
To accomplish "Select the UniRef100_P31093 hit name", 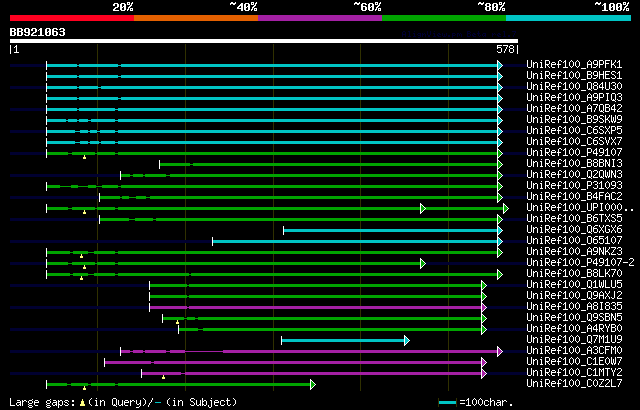I will [574, 186].
